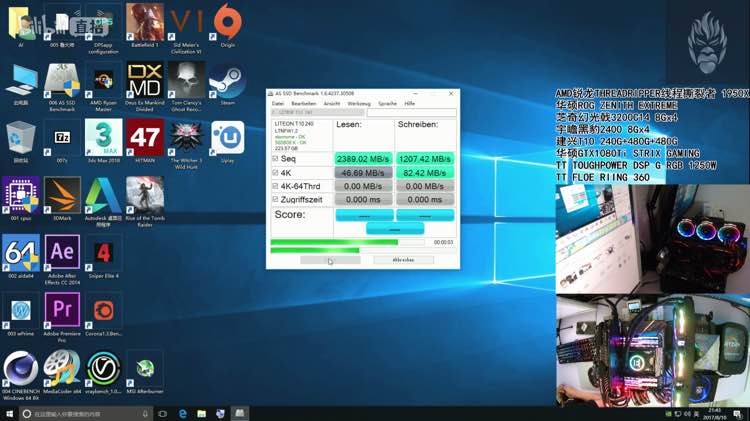Open the notification center tray icon

click(738, 413)
